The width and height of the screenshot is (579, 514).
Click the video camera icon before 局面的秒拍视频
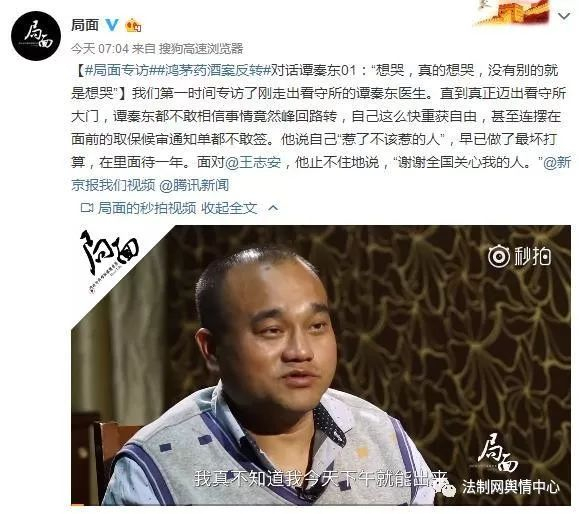[87, 208]
